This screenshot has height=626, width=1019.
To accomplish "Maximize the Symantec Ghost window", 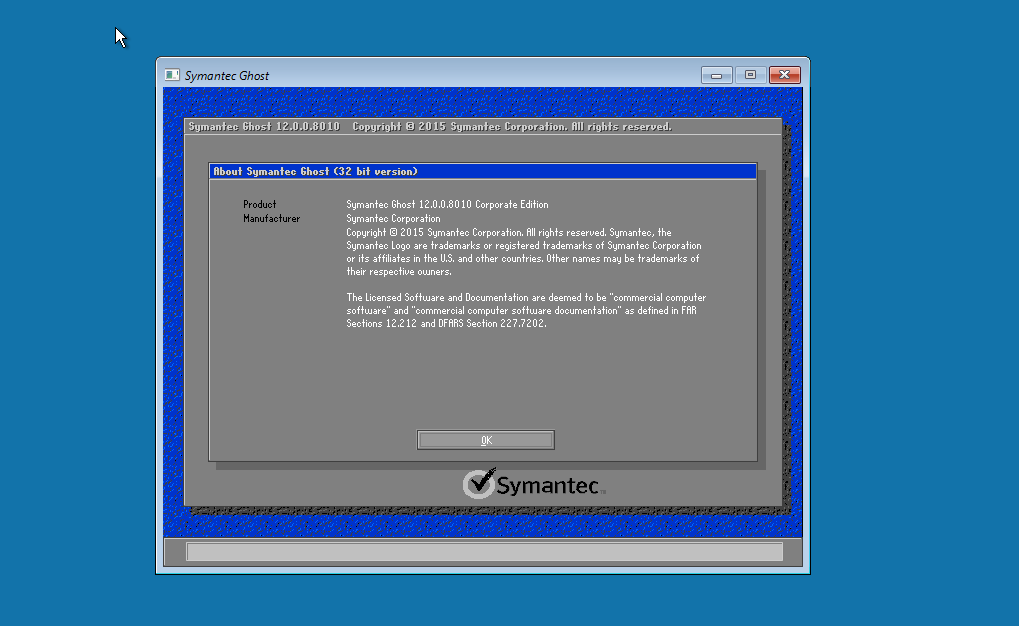I will coord(751,75).
